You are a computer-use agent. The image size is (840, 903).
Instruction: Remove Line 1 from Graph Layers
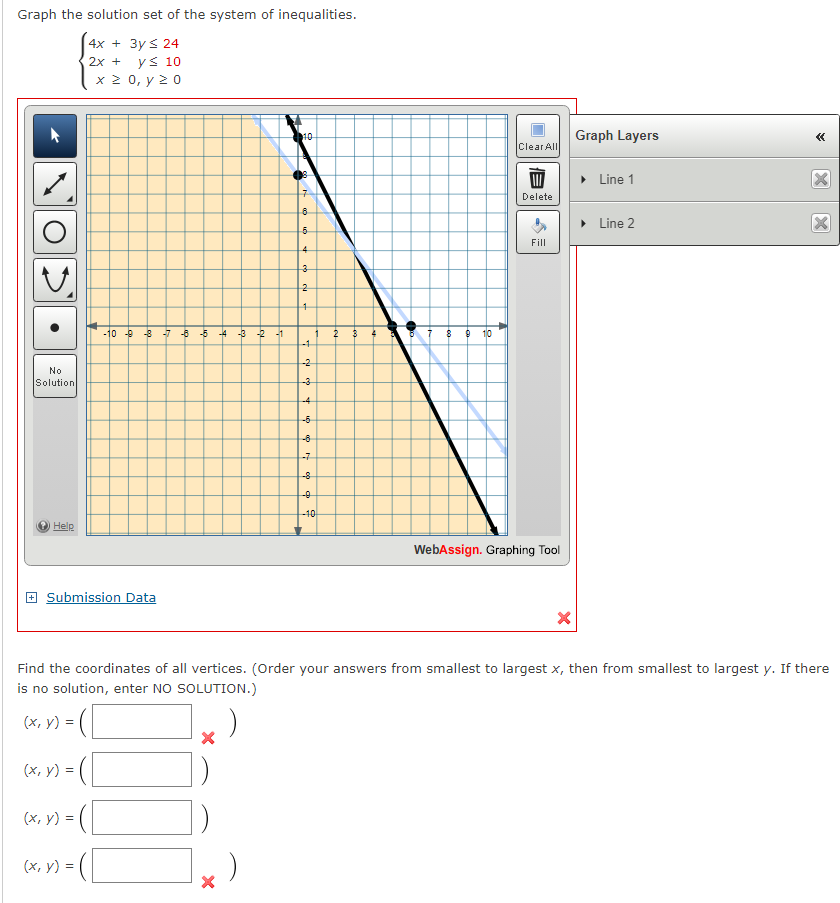(822, 179)
